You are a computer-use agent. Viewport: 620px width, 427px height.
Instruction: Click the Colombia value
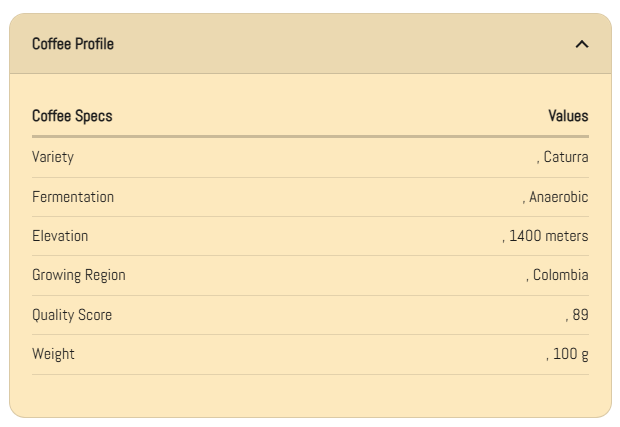[560, 275]
